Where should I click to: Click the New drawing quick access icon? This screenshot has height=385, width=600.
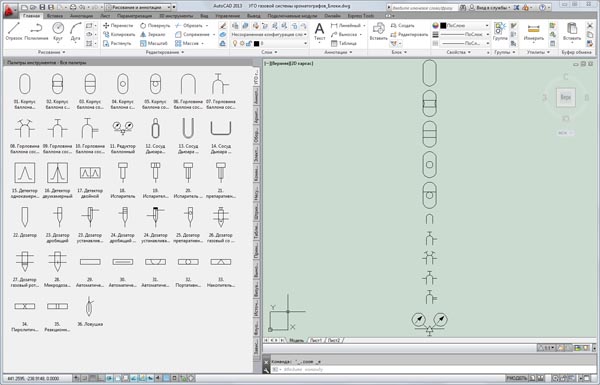click(x=25, y=7)
